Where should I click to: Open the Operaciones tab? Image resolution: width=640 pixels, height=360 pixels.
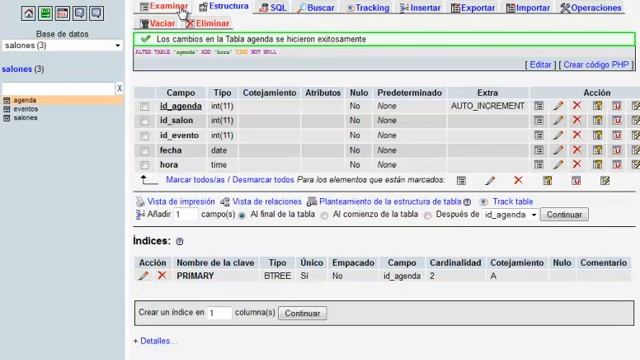click(x=591, y=7)
